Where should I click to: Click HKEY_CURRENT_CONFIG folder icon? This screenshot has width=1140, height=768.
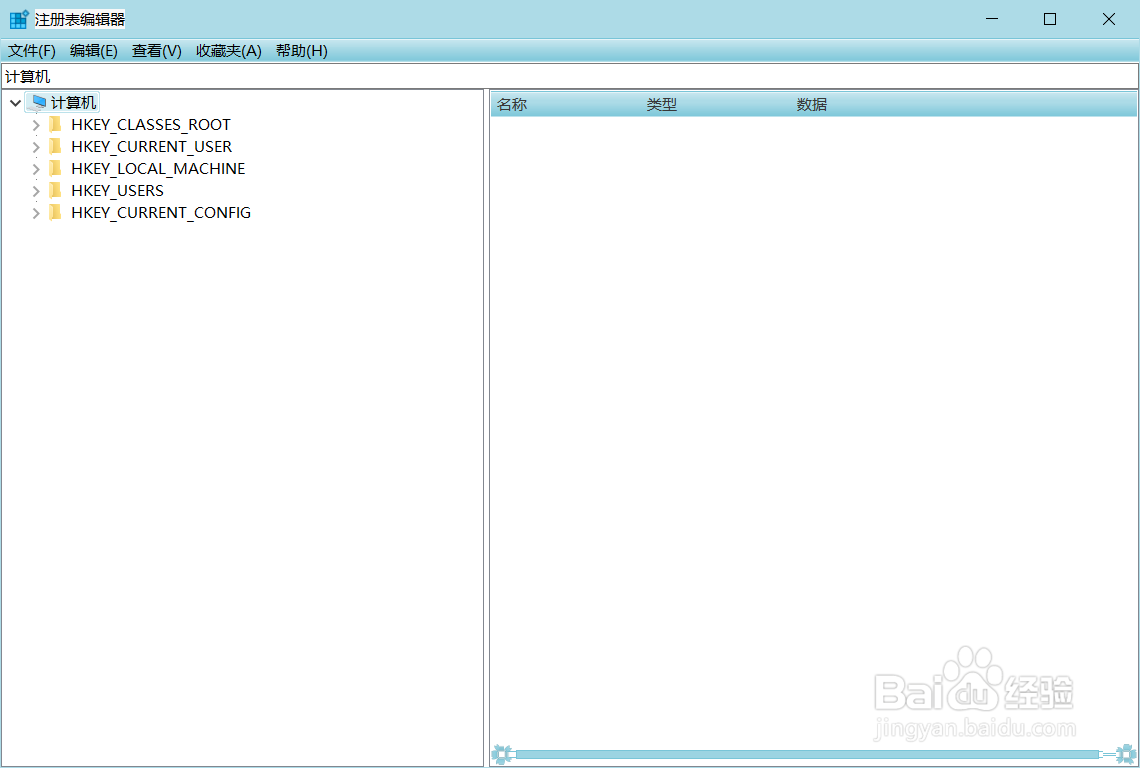click(55, 212)
